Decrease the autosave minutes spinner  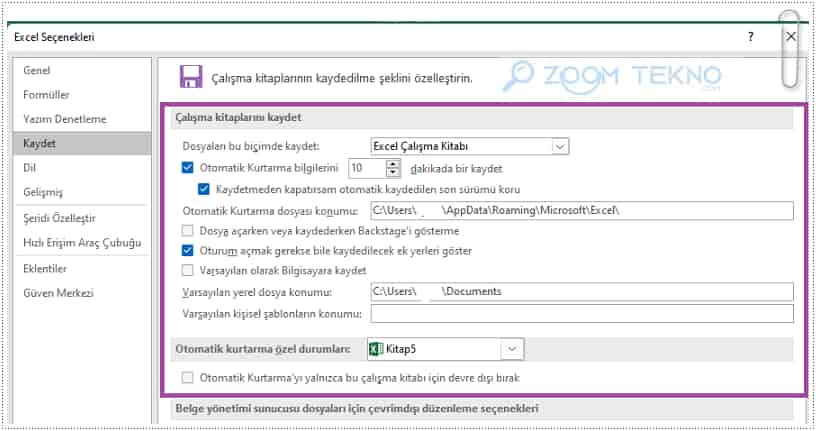(x=393, y=172)
